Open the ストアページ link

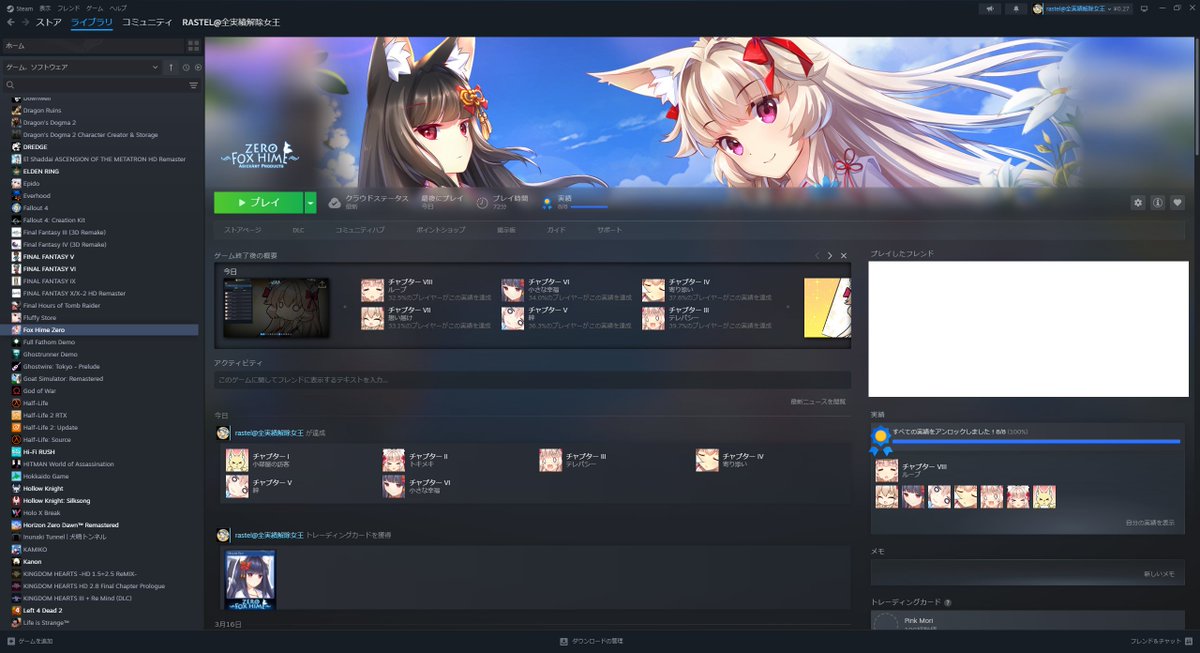(x=242, y=230)
